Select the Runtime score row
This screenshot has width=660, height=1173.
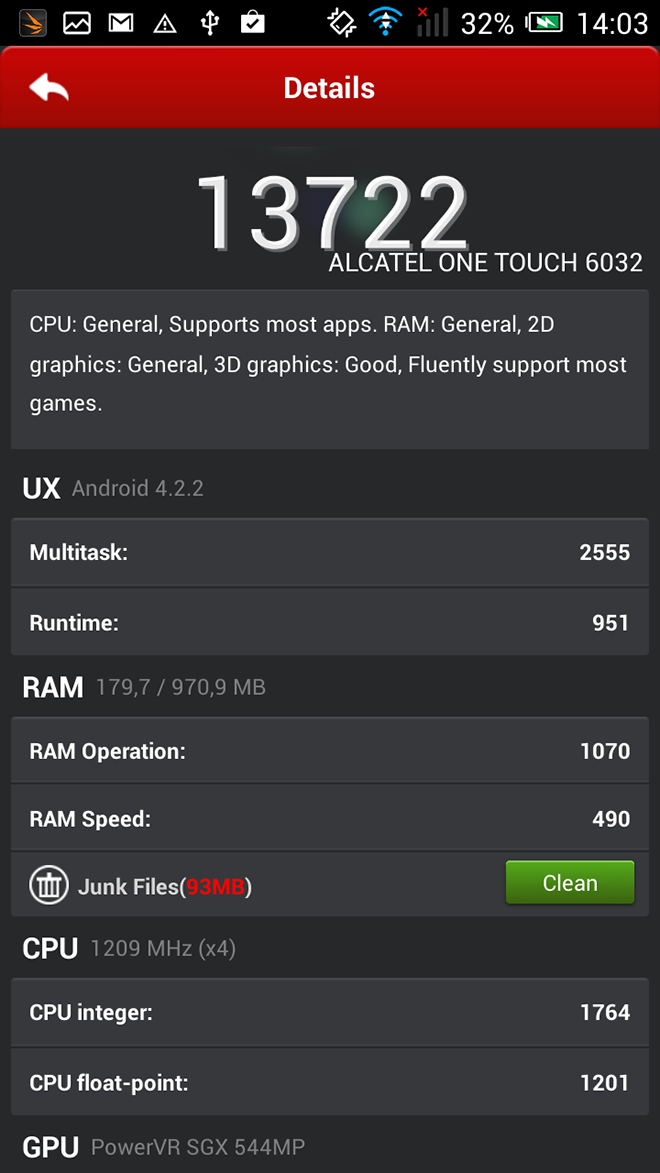330,622
